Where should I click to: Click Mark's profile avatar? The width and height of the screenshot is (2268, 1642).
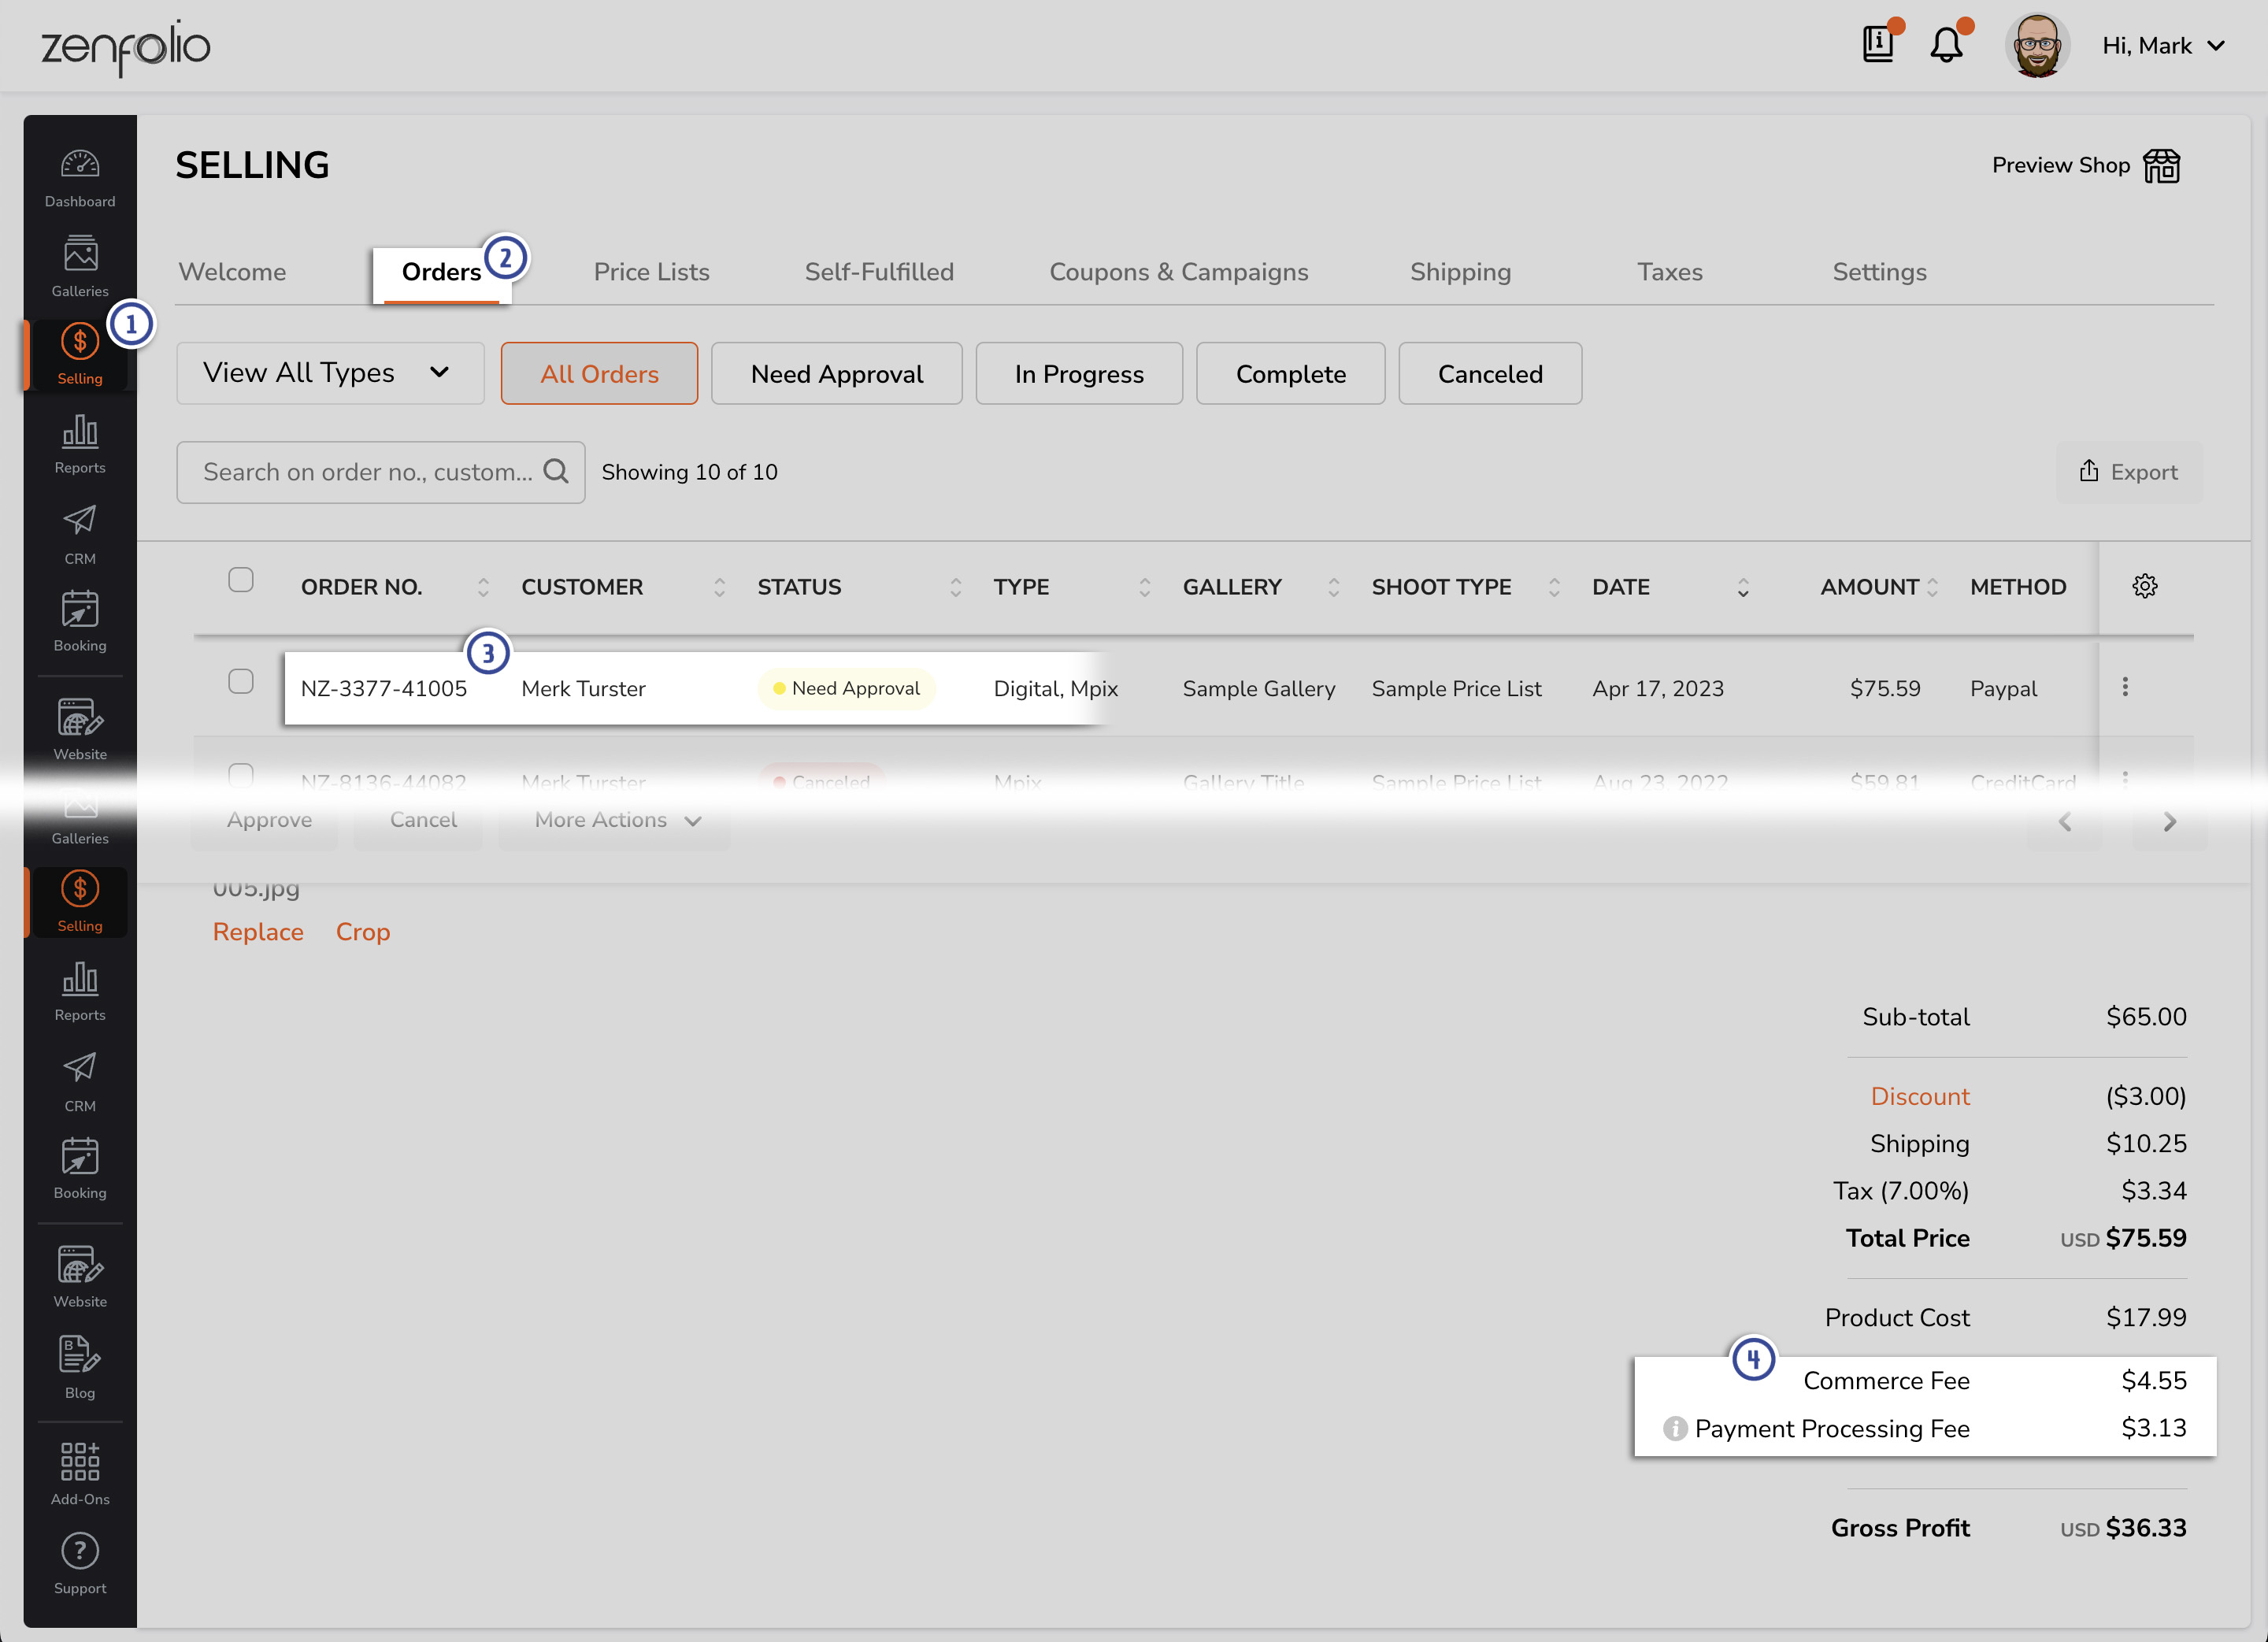click(x=2037, y=45)
